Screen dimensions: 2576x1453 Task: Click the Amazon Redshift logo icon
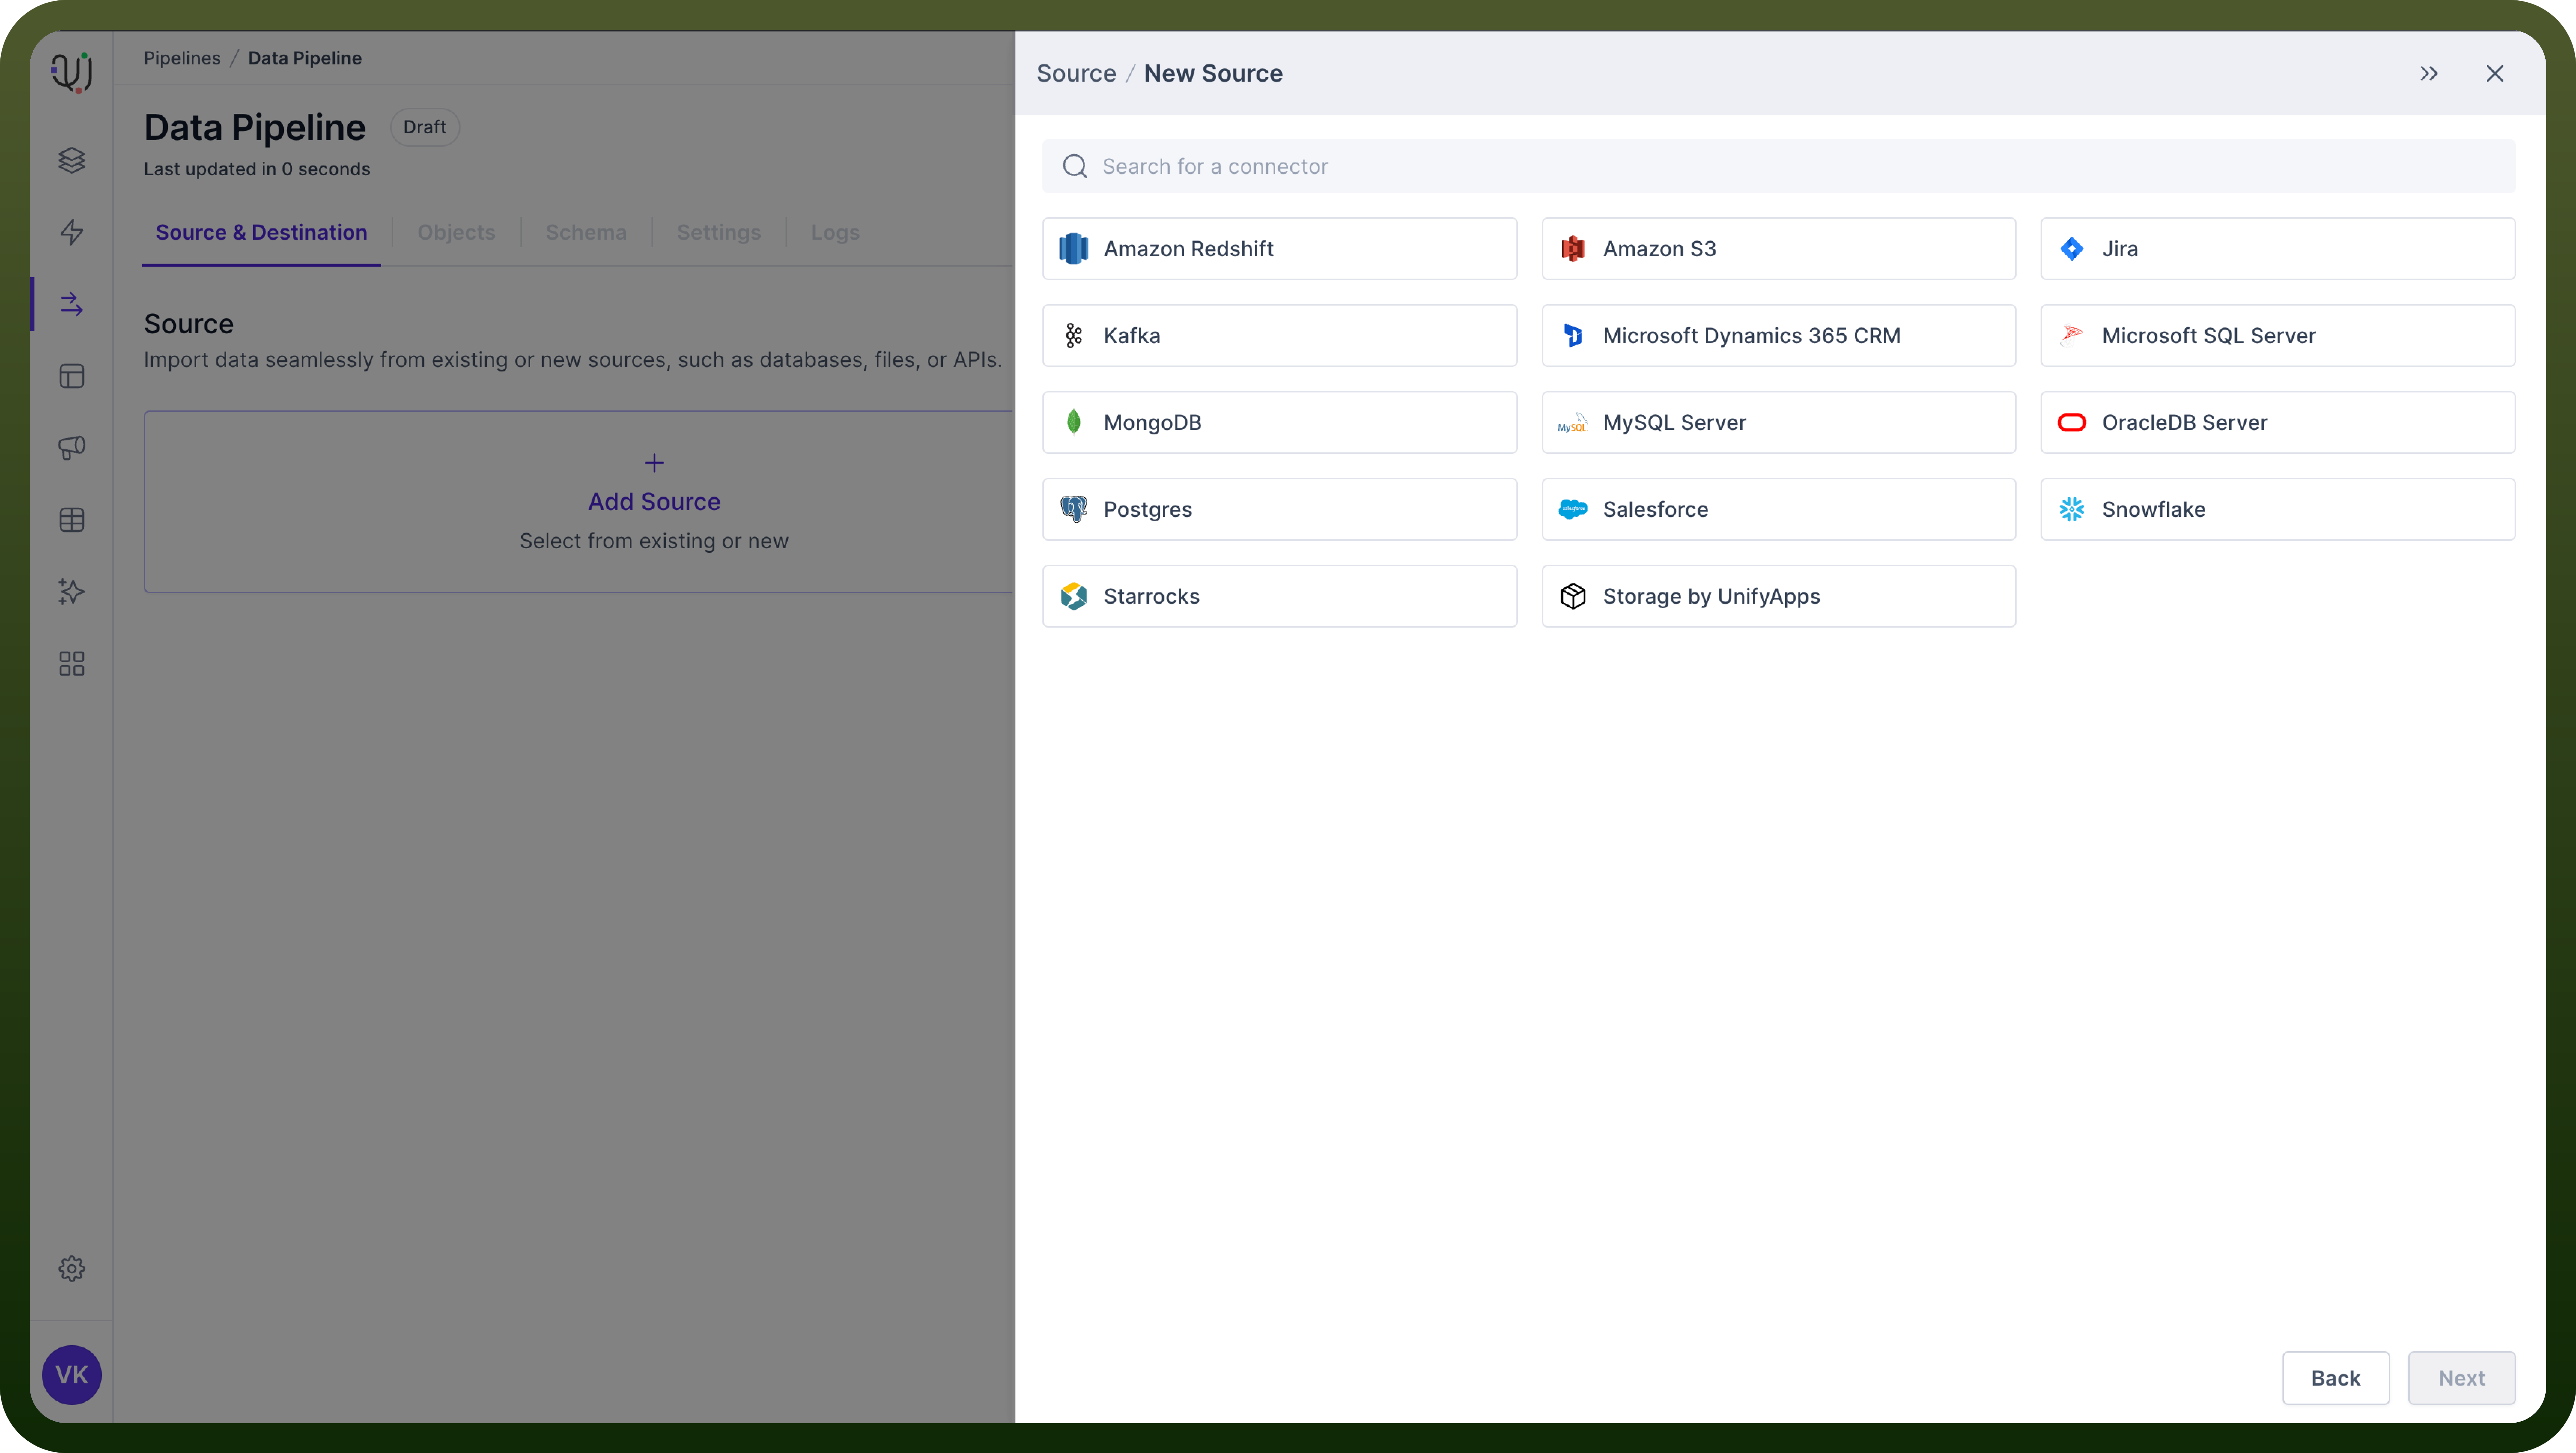1073,249
